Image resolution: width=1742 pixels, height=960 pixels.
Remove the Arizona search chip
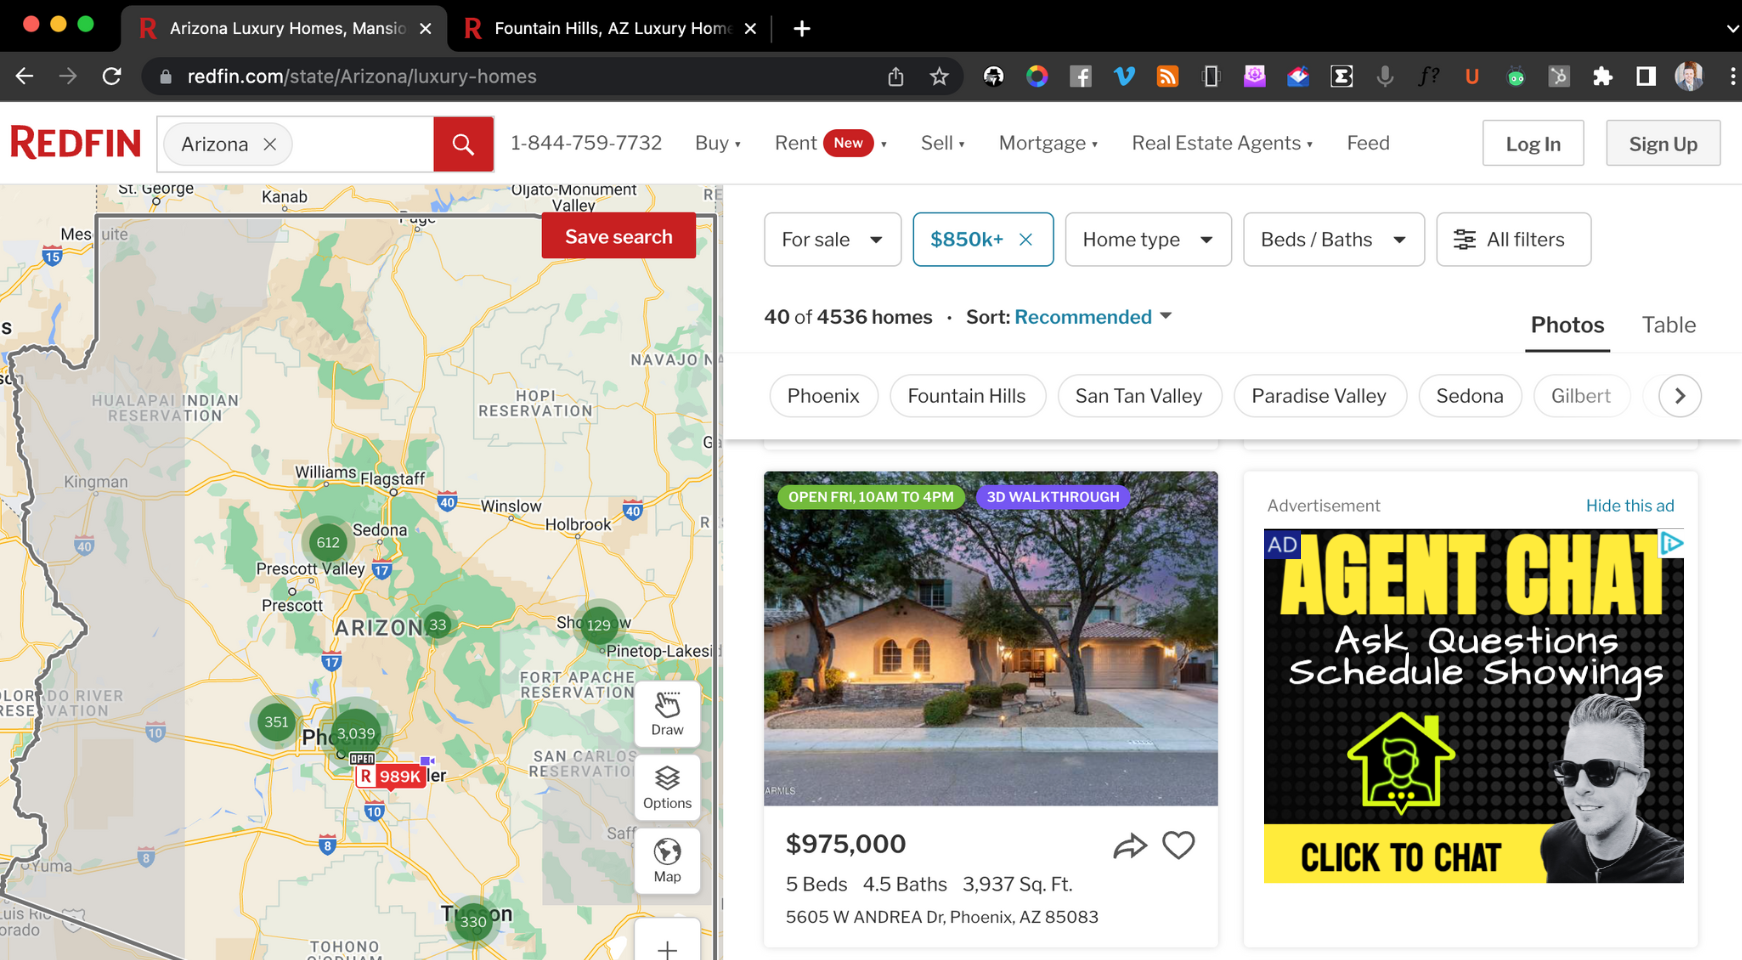(x=270, y=144)
